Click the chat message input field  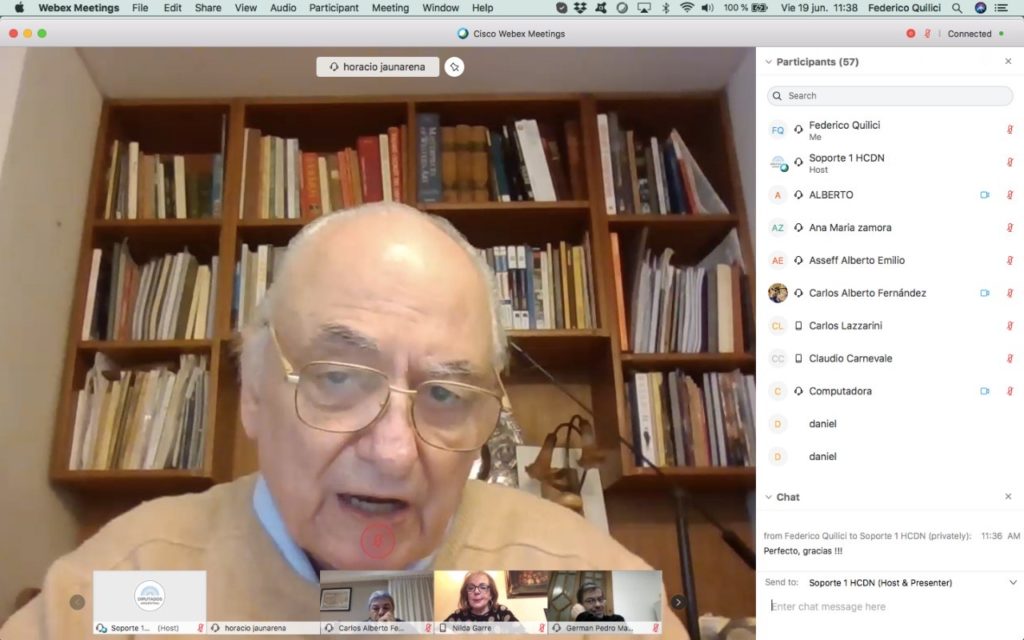[x=889, y=606]
